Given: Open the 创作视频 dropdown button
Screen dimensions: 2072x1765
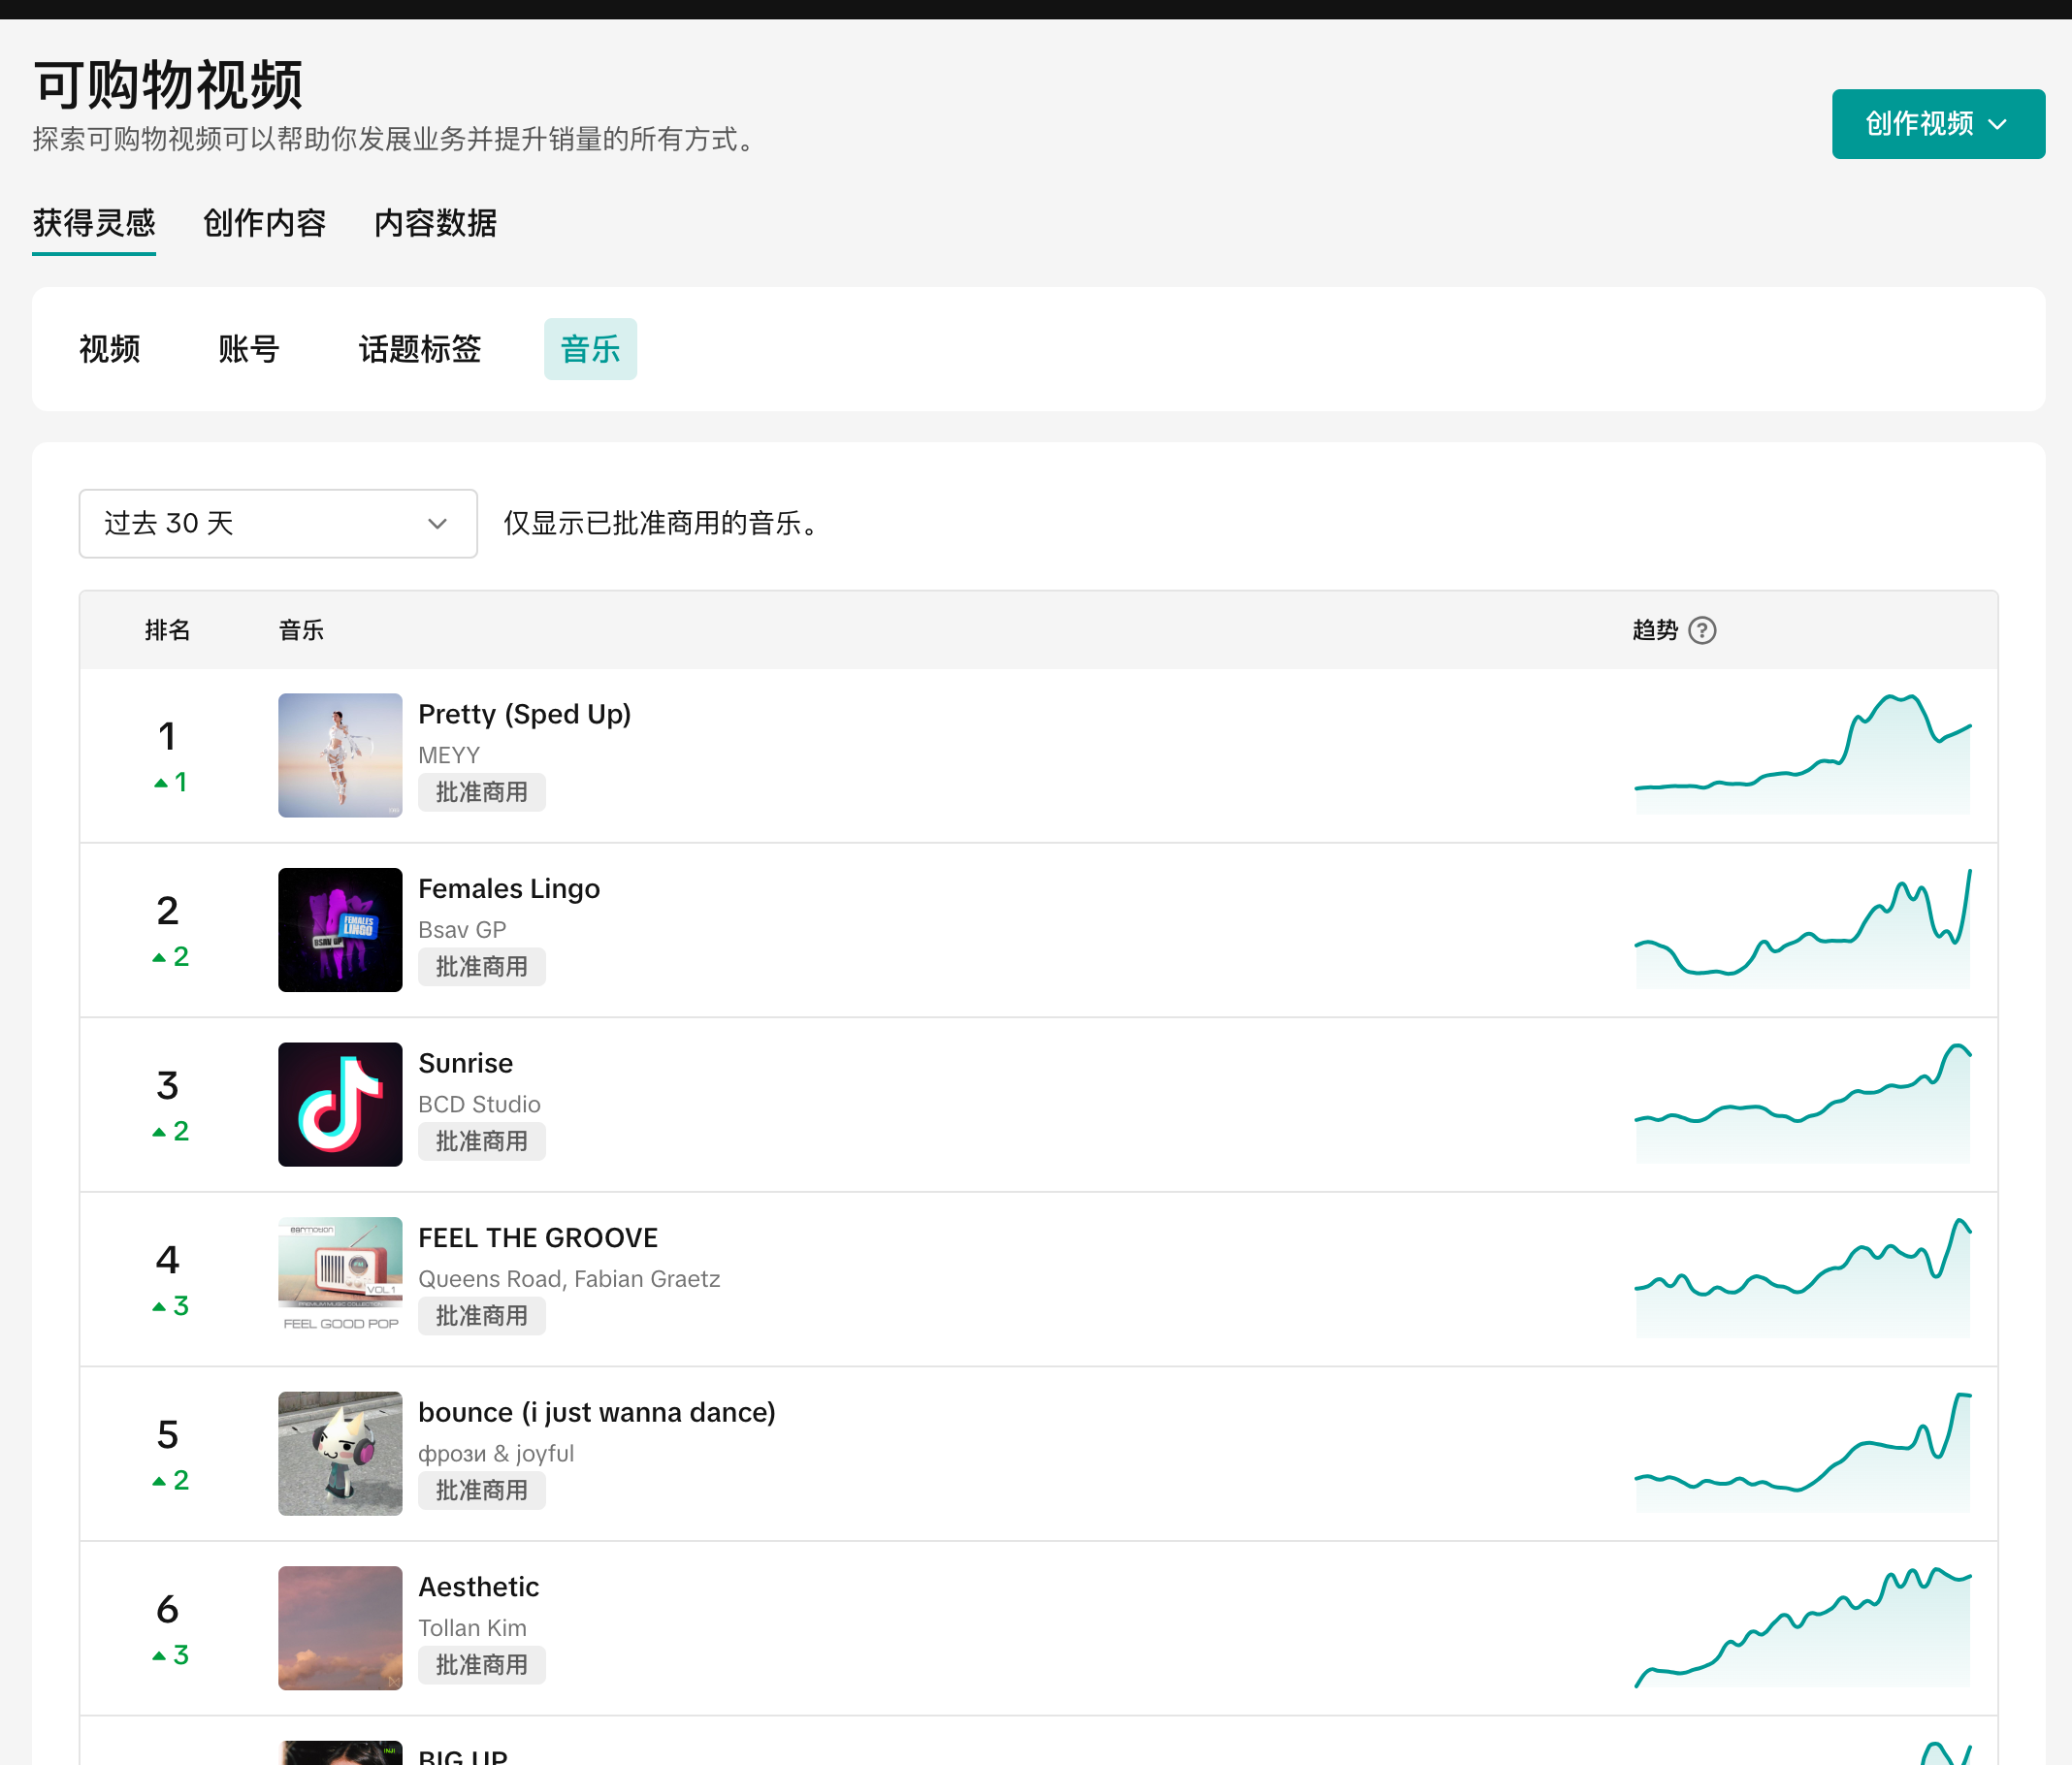Looking at the screenshot, I should click(x=1937, y=124).
